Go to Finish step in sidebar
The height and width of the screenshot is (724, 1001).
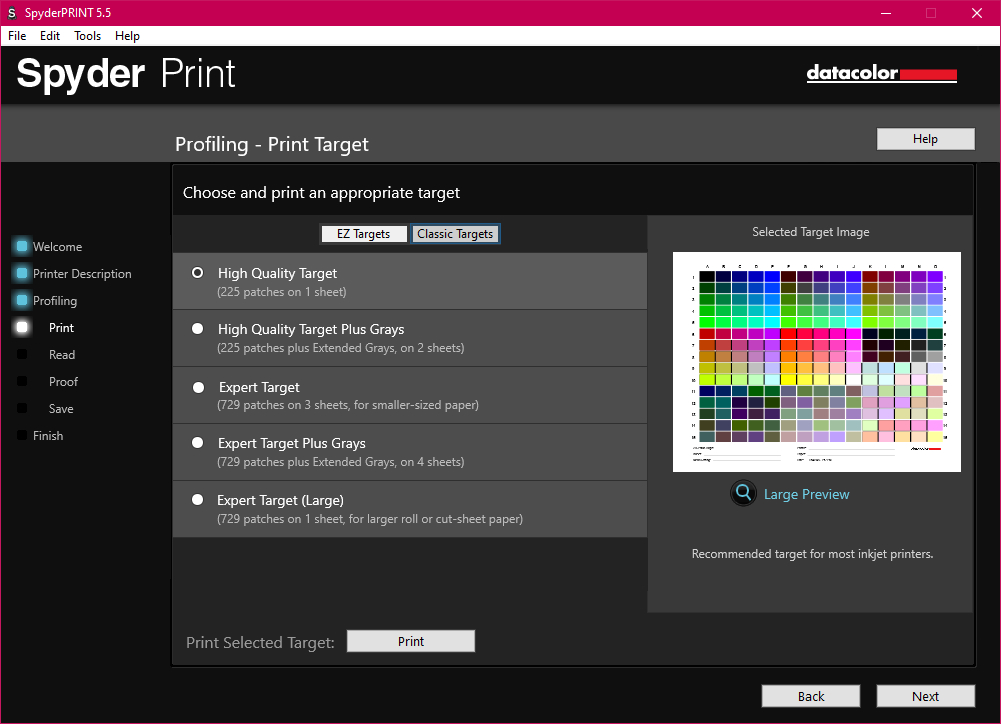48,435
